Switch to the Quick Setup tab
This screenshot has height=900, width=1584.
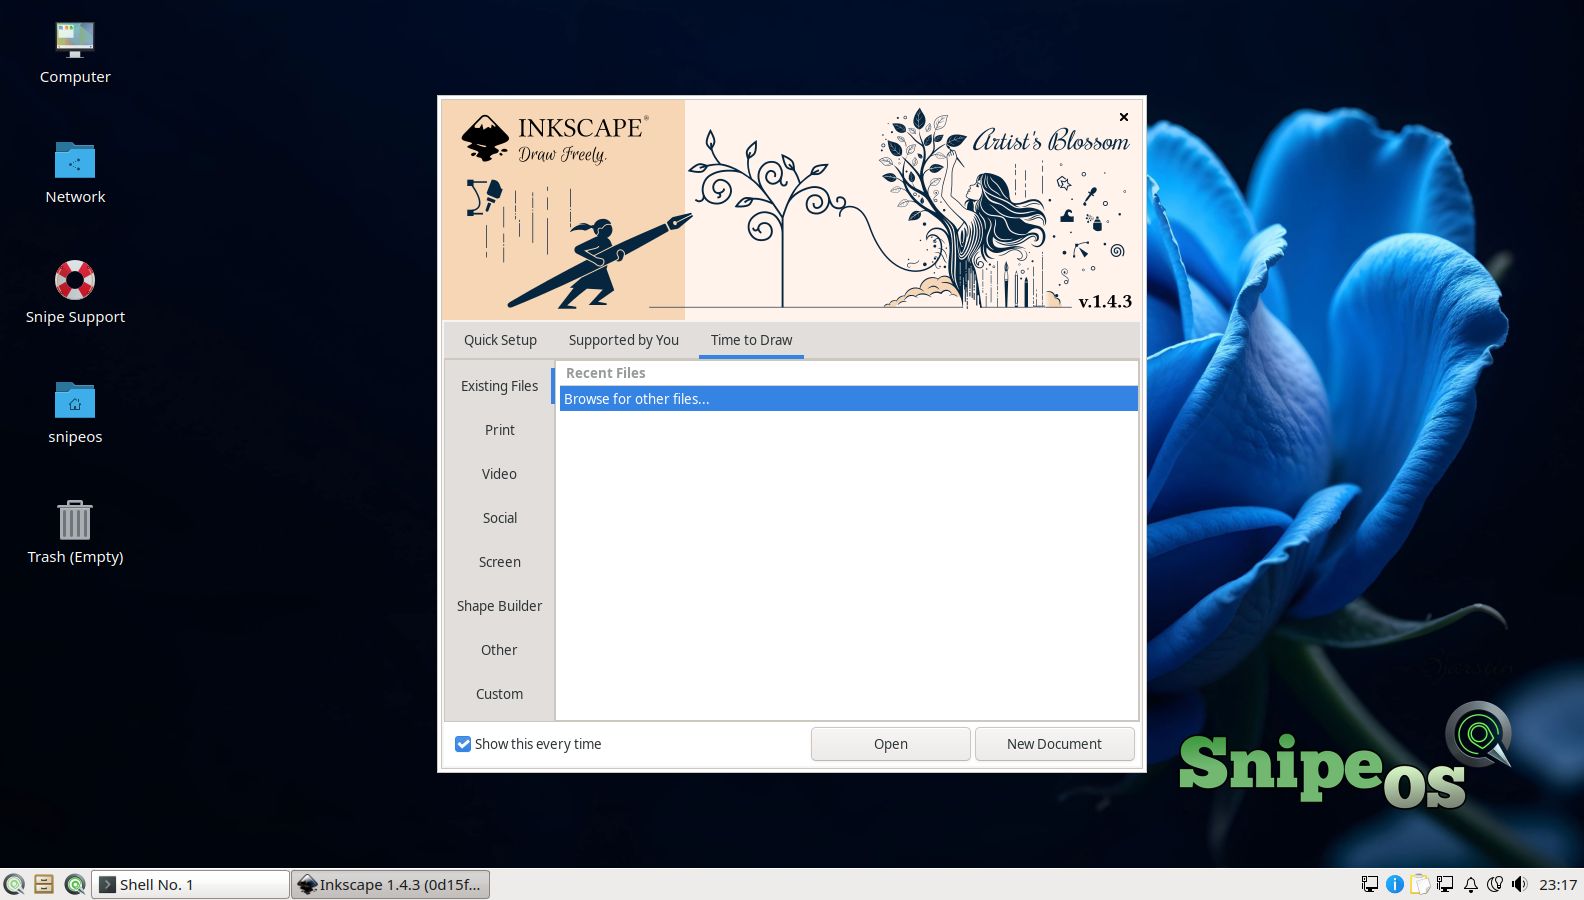click(500, 340)
